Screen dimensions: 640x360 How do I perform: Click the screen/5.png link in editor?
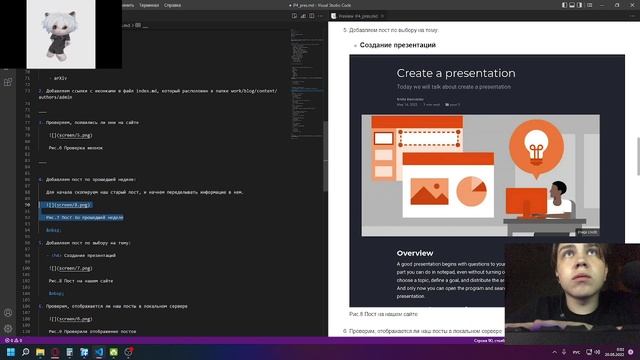[74, 135]
